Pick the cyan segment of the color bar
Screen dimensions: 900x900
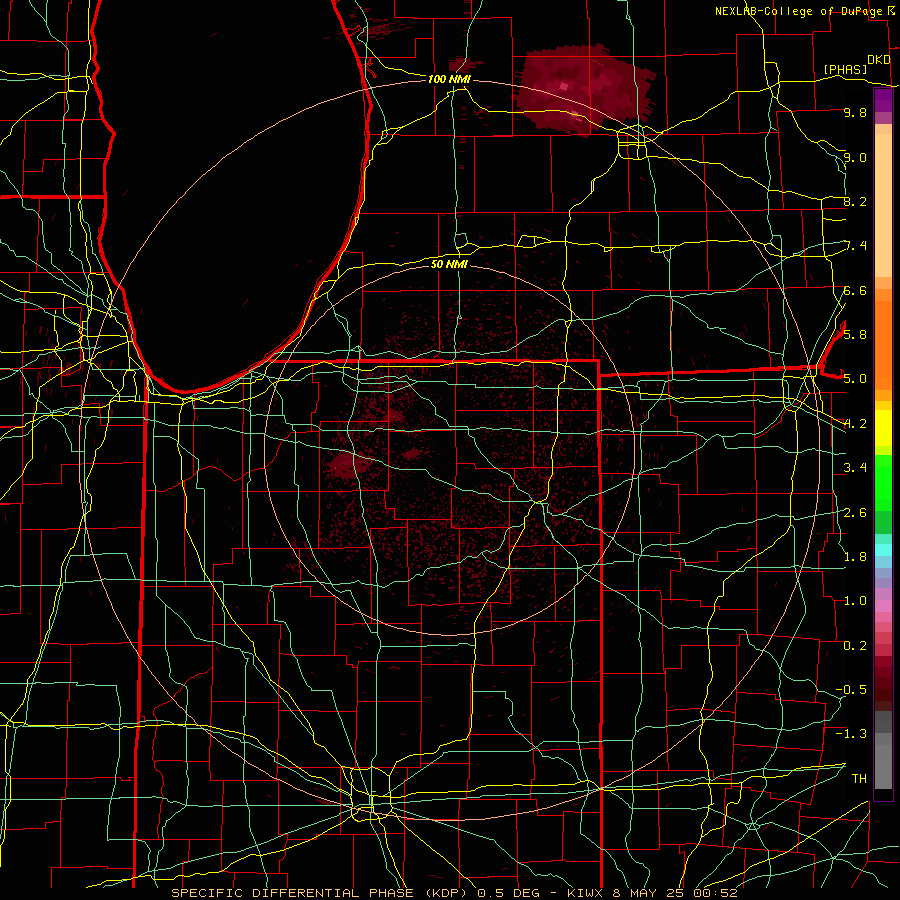coord(883,549)
